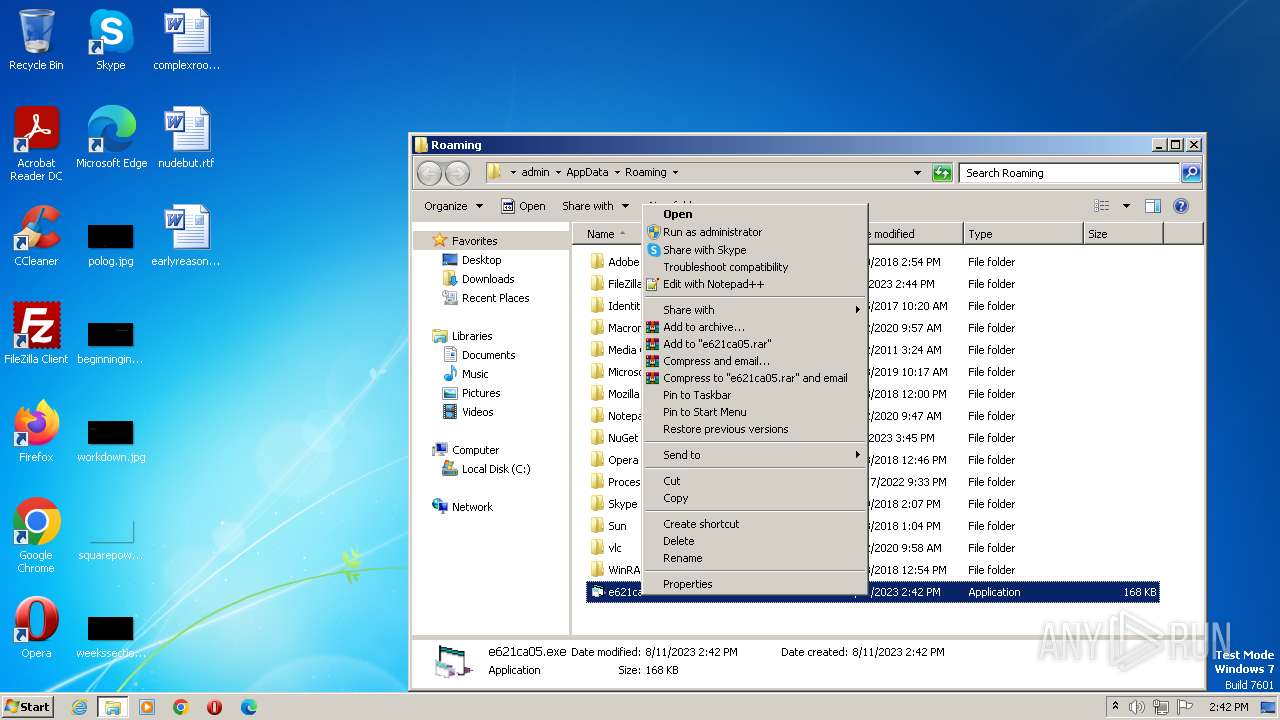The height and width of the screenshot is (720, 1280).
Task: Open FileZilla Client desktop shortcut
Action: coord(36,334)
